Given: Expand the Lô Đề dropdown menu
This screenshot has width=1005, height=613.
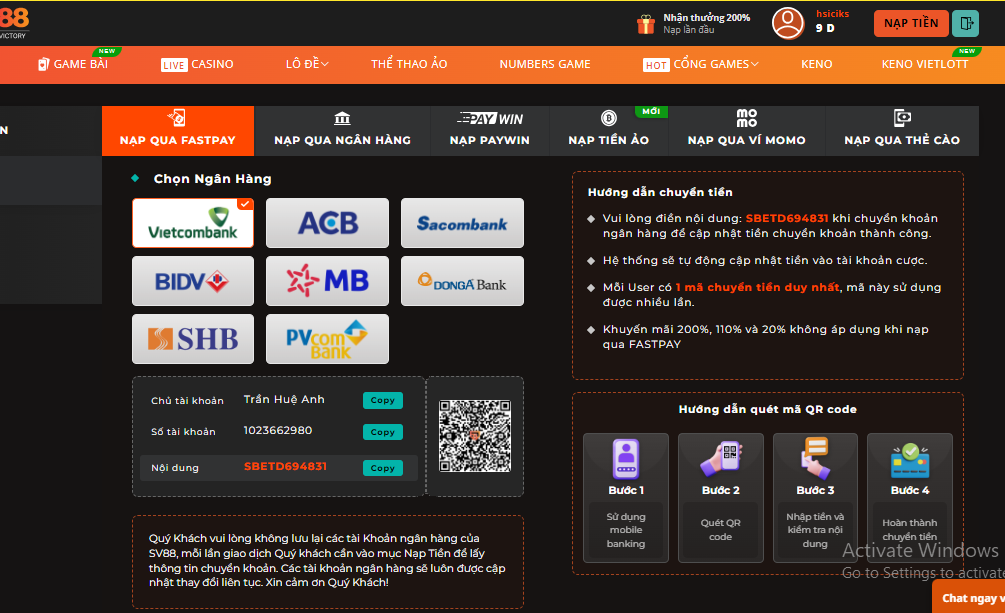Looking at the screenshot, I should coord(307,64).
